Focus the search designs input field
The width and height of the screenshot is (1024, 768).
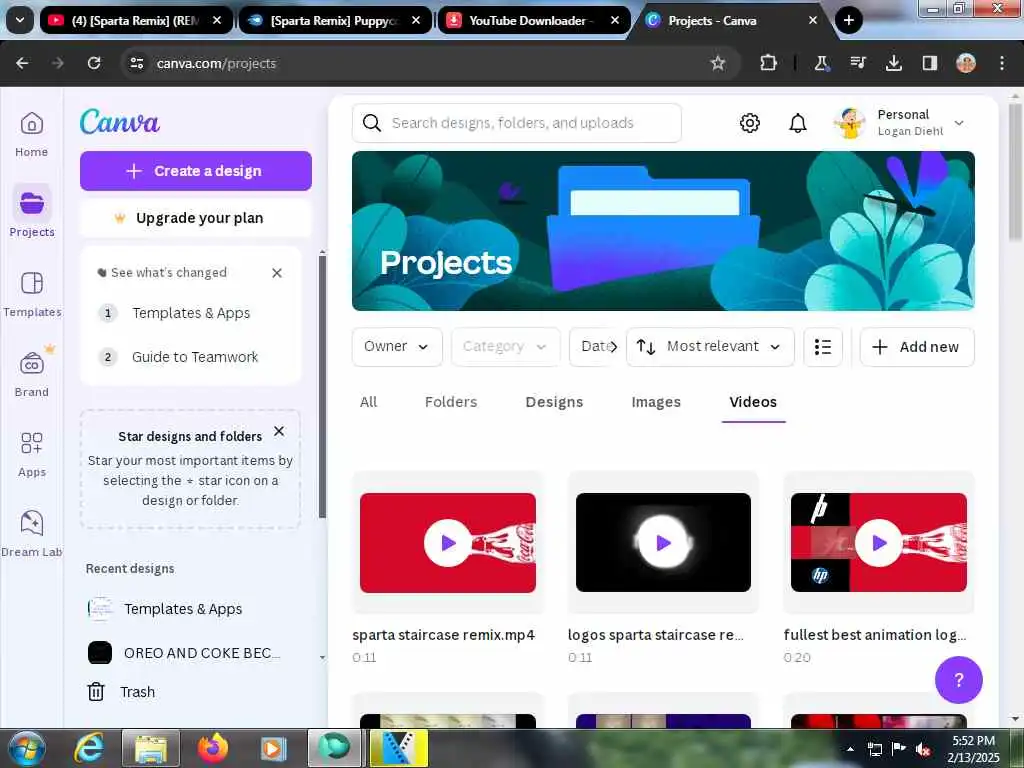(517, 123)
